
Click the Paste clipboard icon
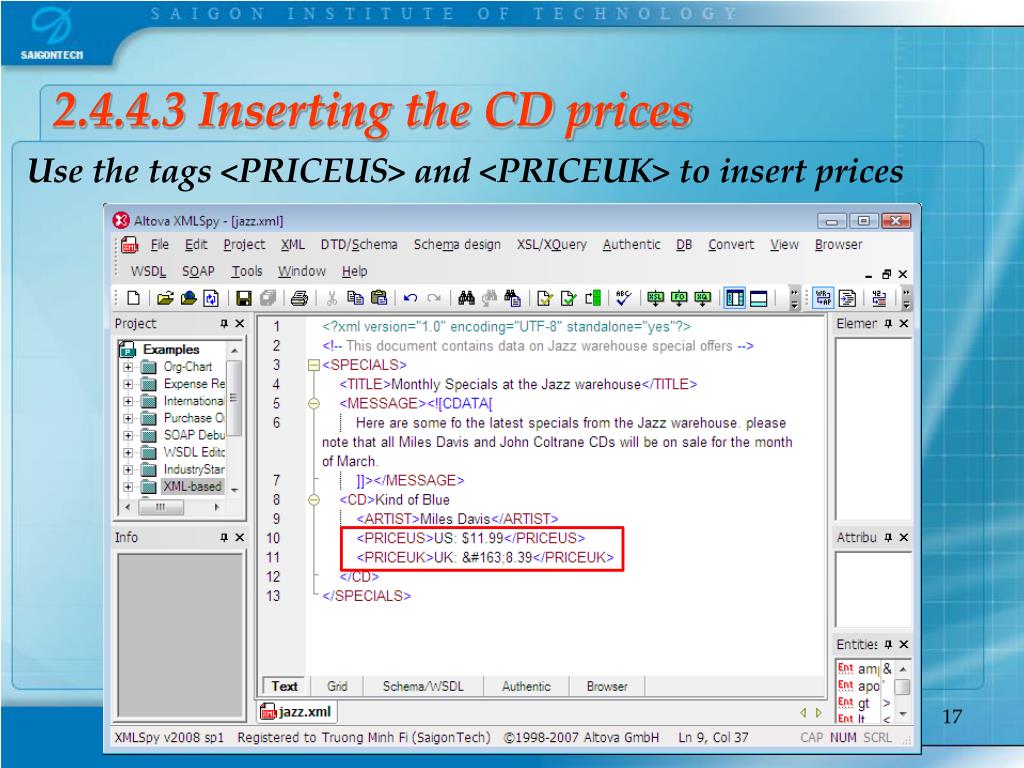click(x=379, y=298)
